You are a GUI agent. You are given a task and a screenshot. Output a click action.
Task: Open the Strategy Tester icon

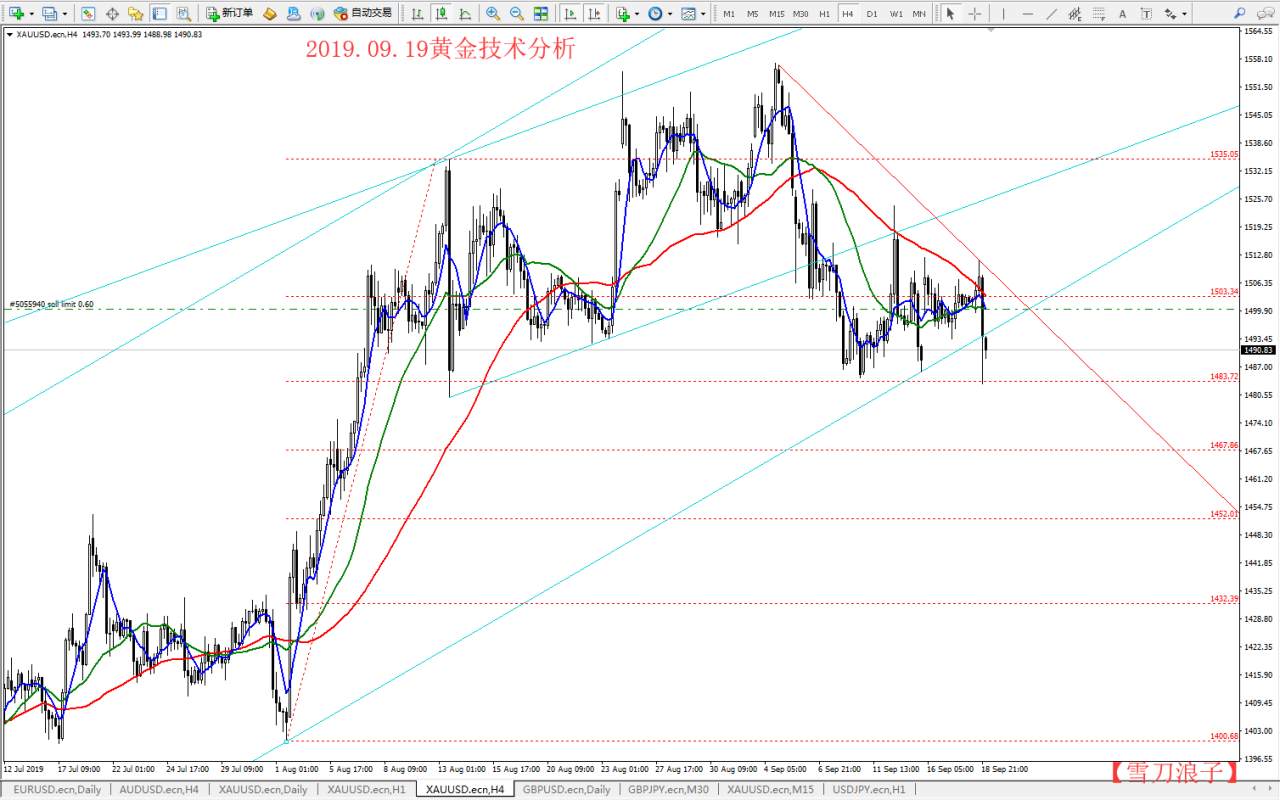(x=183, y=14)
